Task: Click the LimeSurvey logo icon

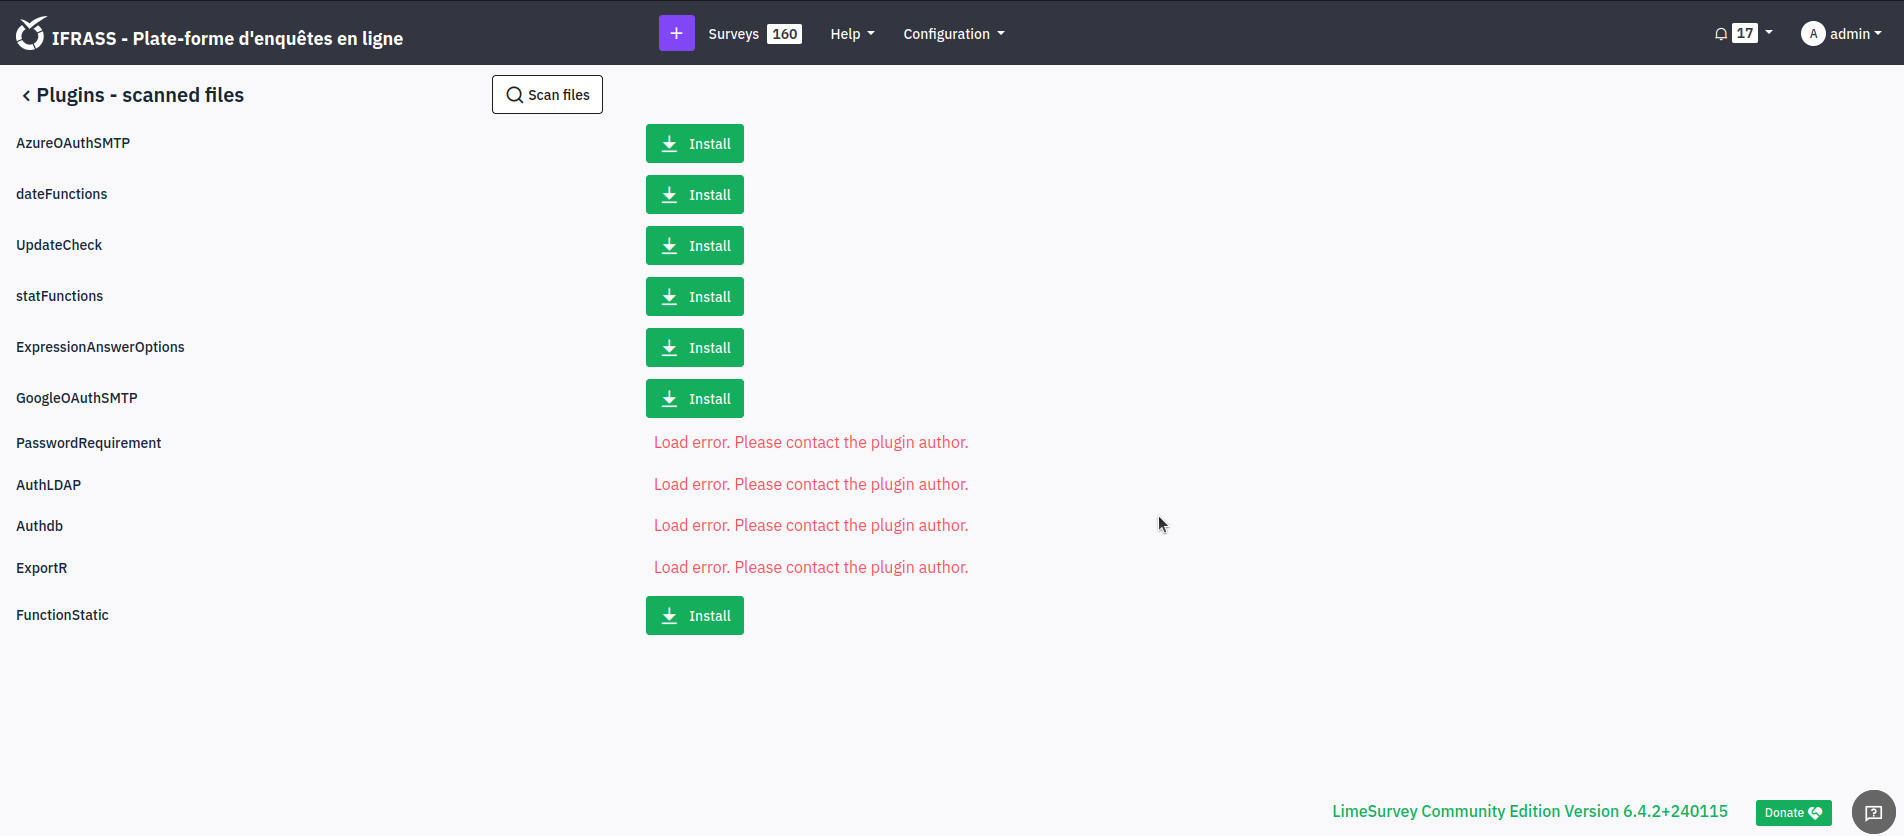Action: [x=31, y=33]
